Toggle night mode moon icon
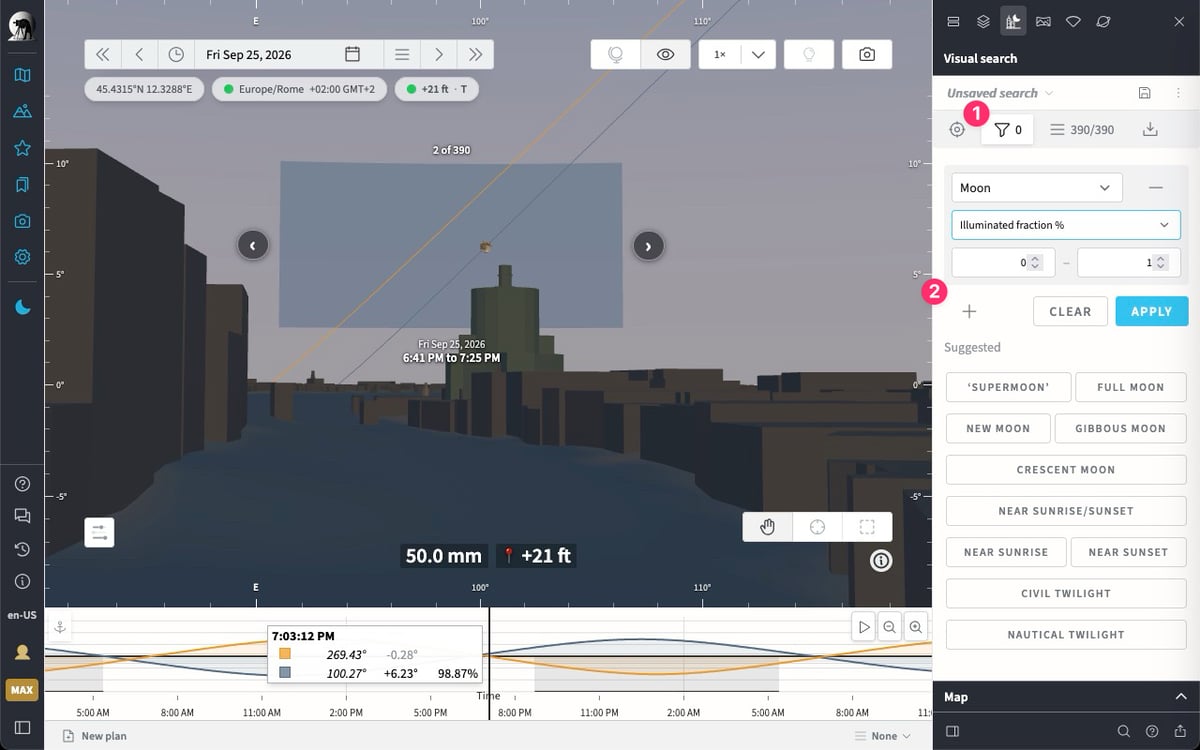Viewport: 1200px width, 750px height. click(x=22, y=307)
